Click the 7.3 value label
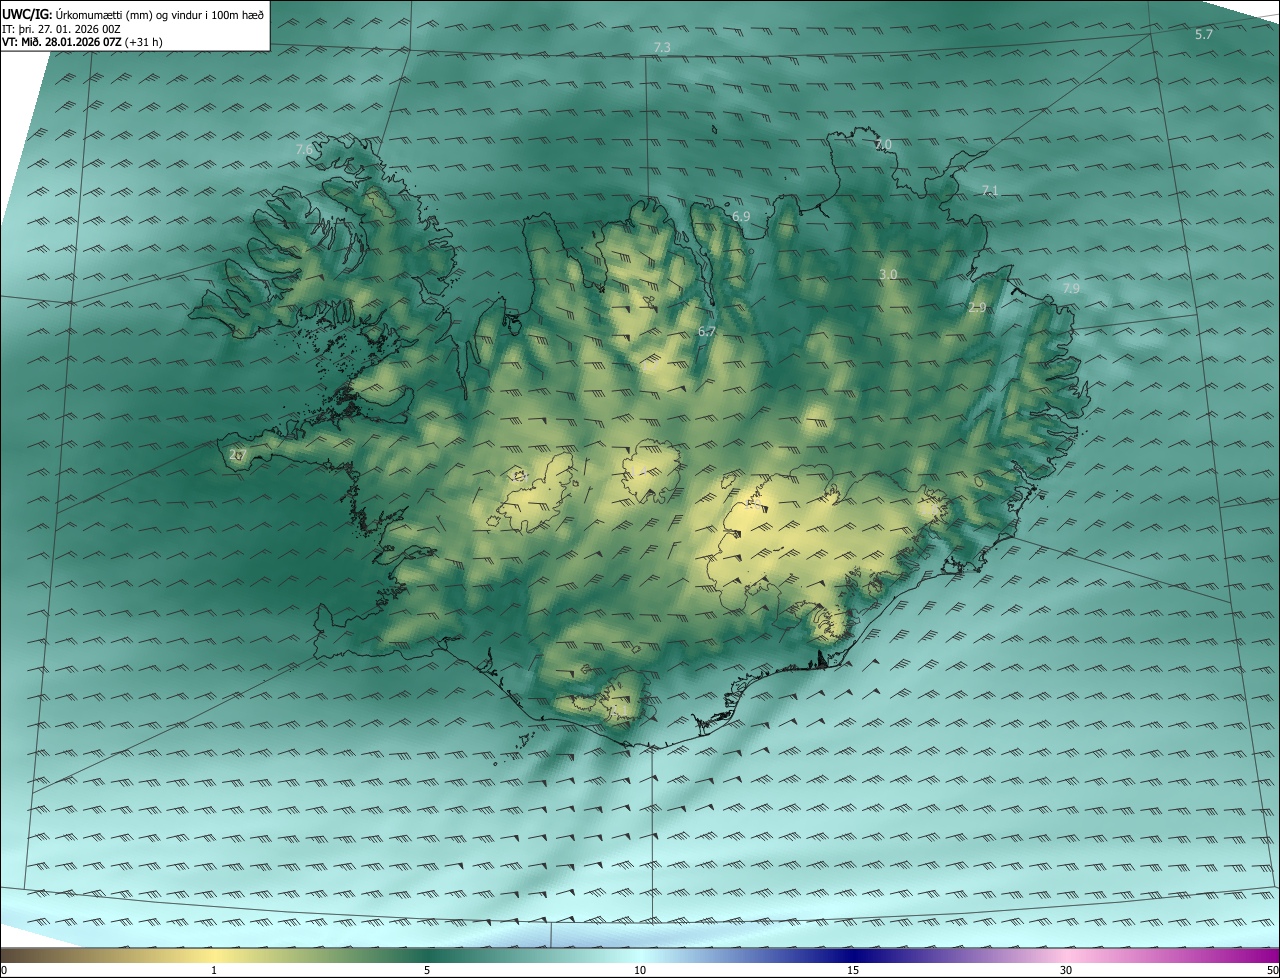Viewport: 1280px width, 978px height. [x=662, y=47]
